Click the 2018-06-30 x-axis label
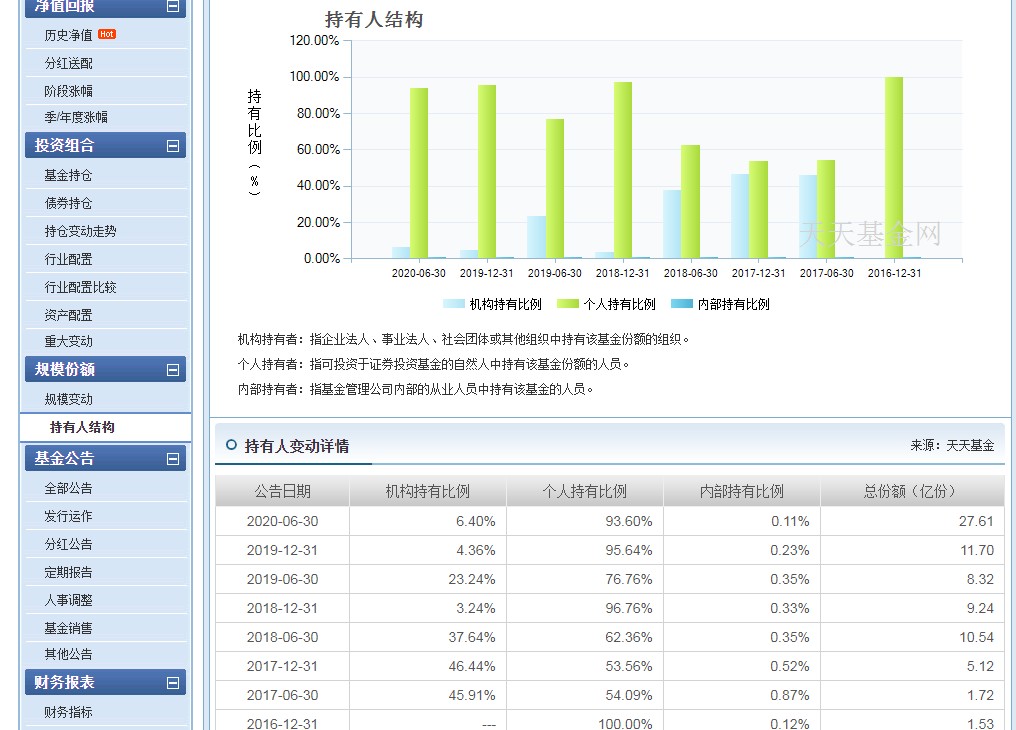Viewport: 1016px width, 730px height. tap(691, 273)
